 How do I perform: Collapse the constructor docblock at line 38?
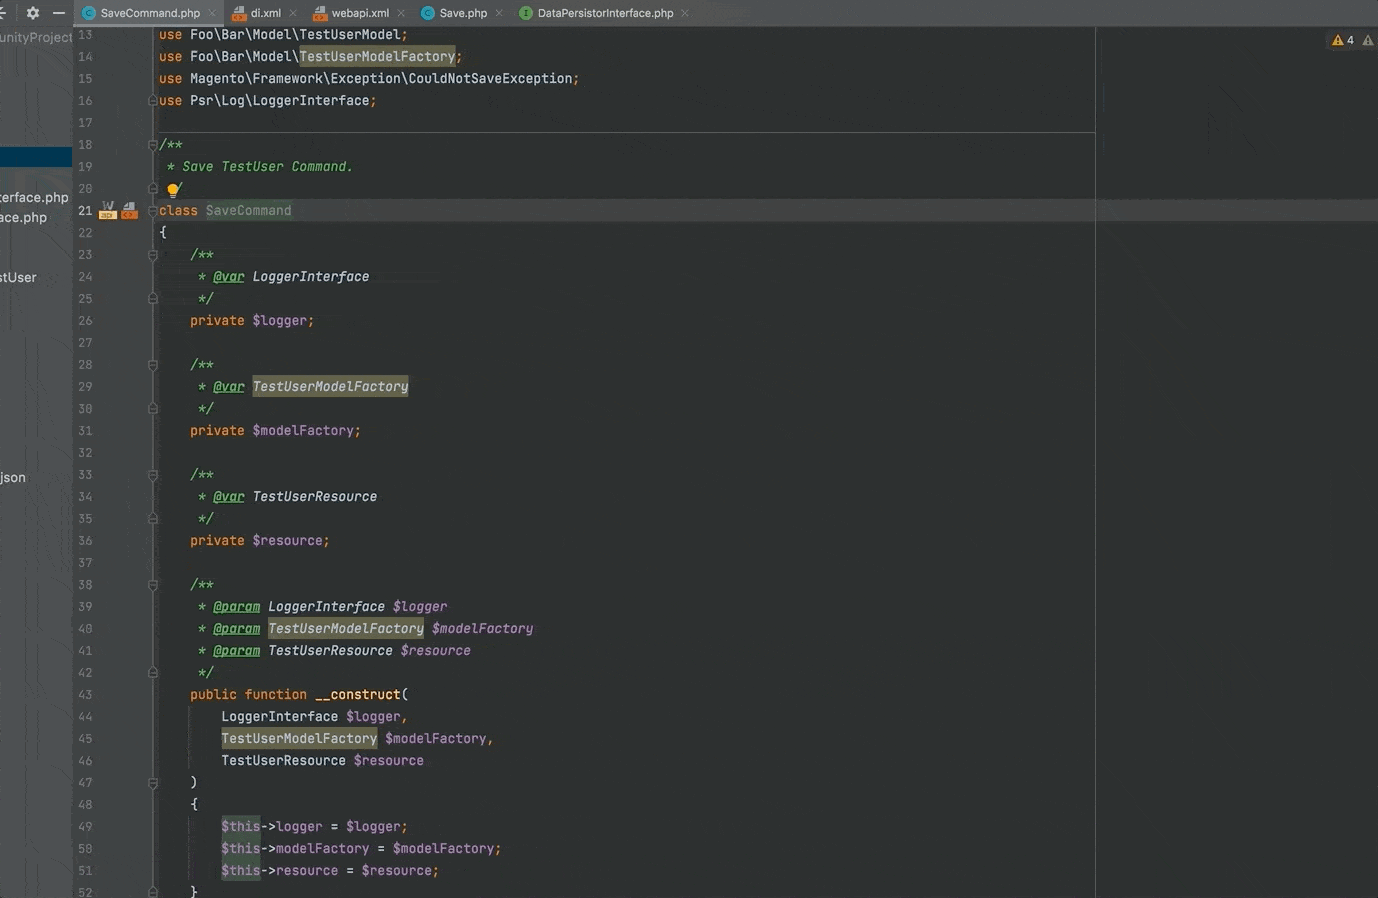point(153,585)
